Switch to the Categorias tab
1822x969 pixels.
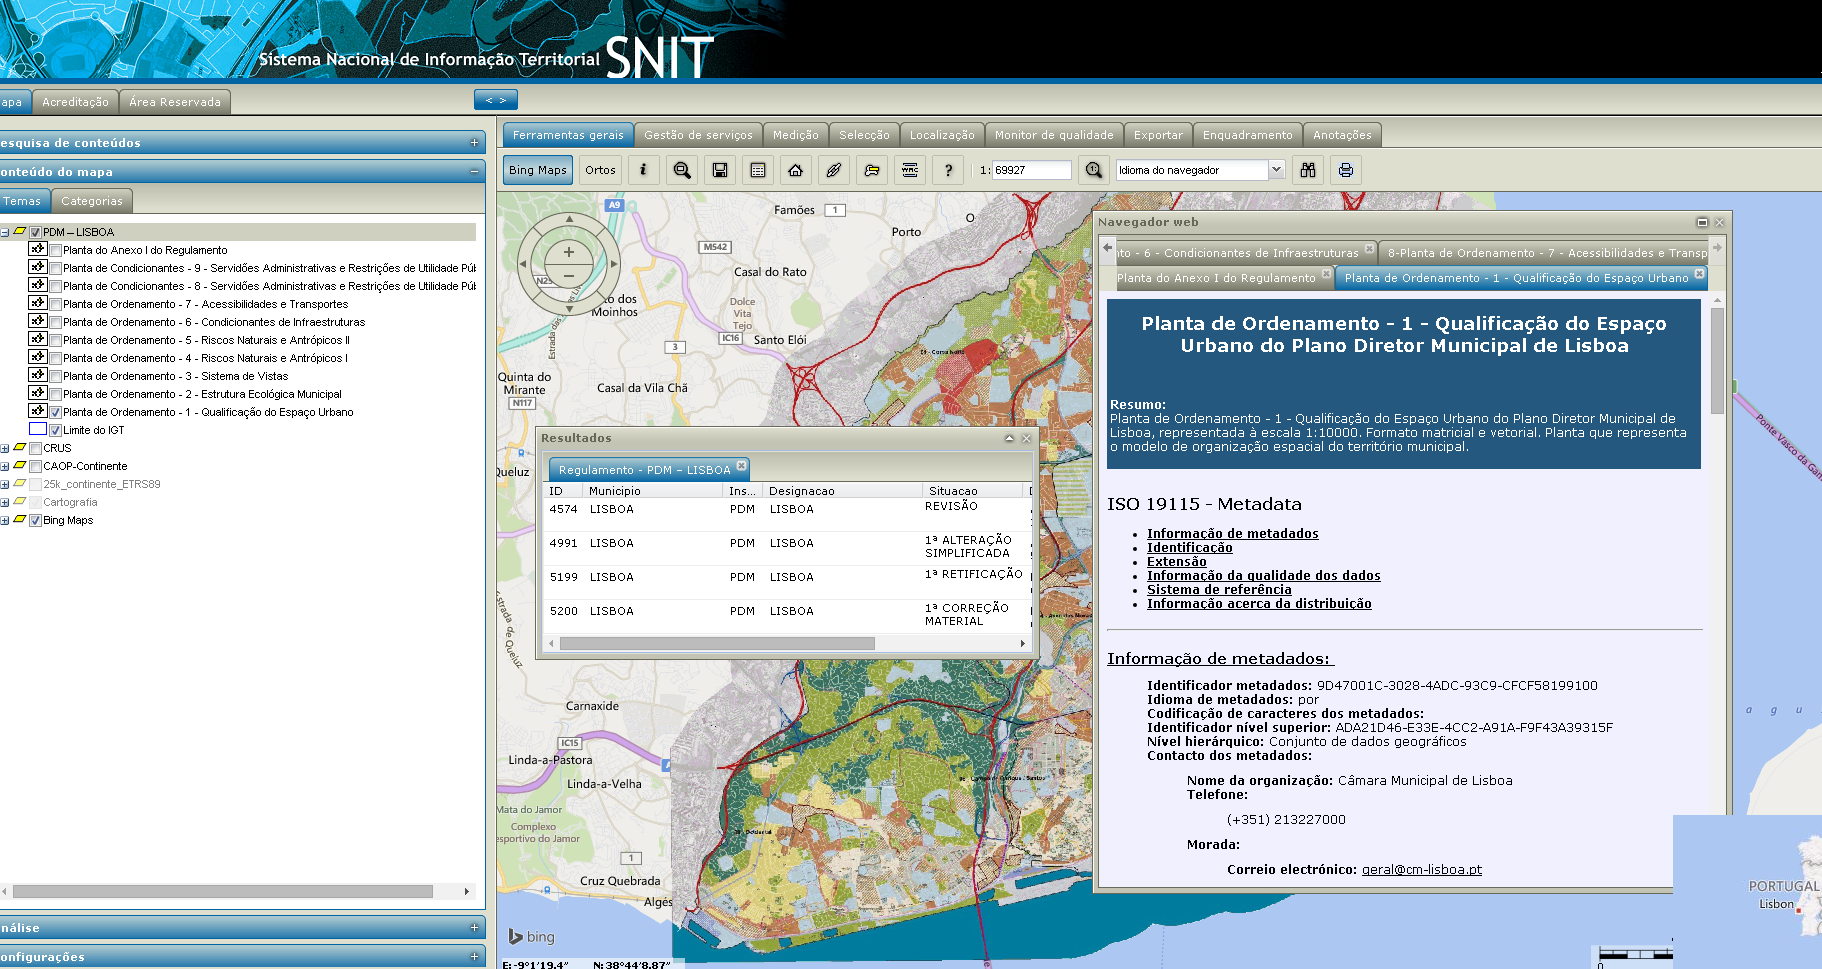pos(92,201)
